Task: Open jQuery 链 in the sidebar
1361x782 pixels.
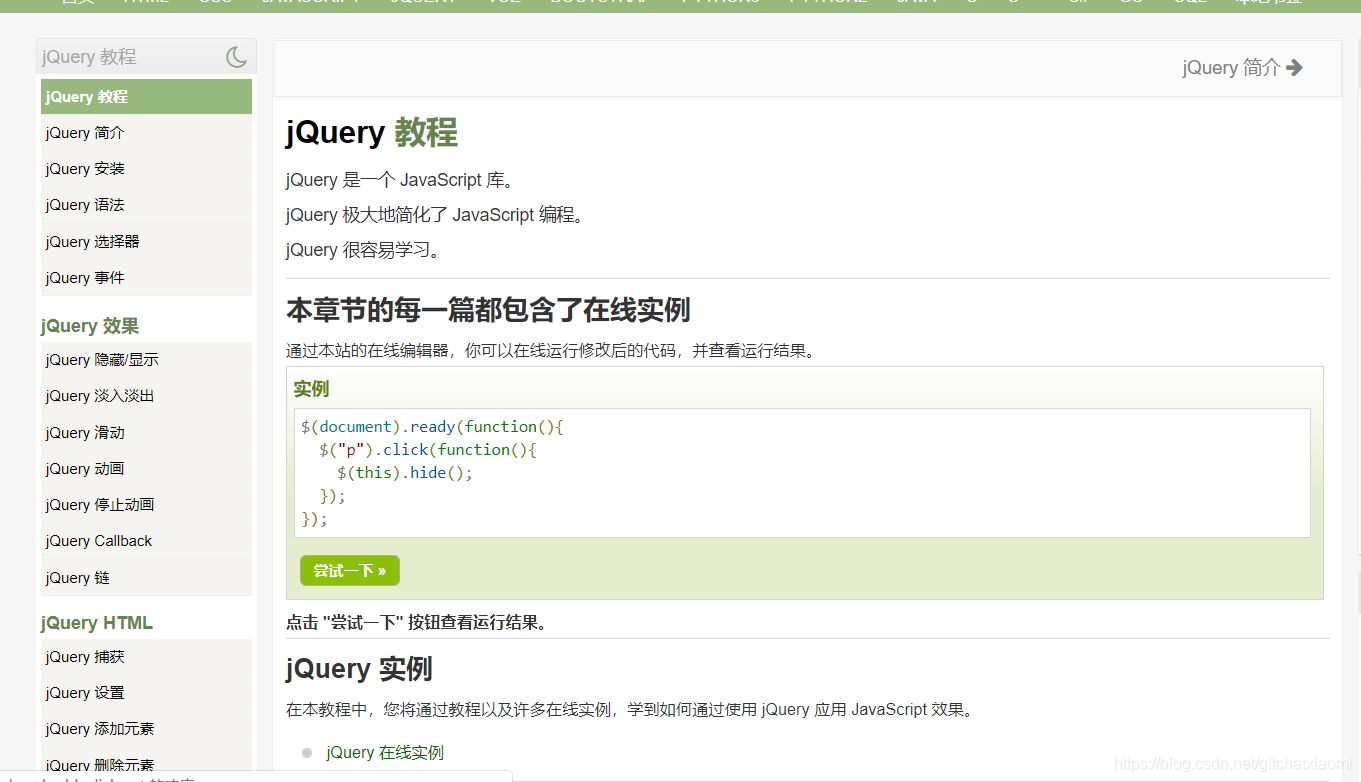Action: click(146, 578)
